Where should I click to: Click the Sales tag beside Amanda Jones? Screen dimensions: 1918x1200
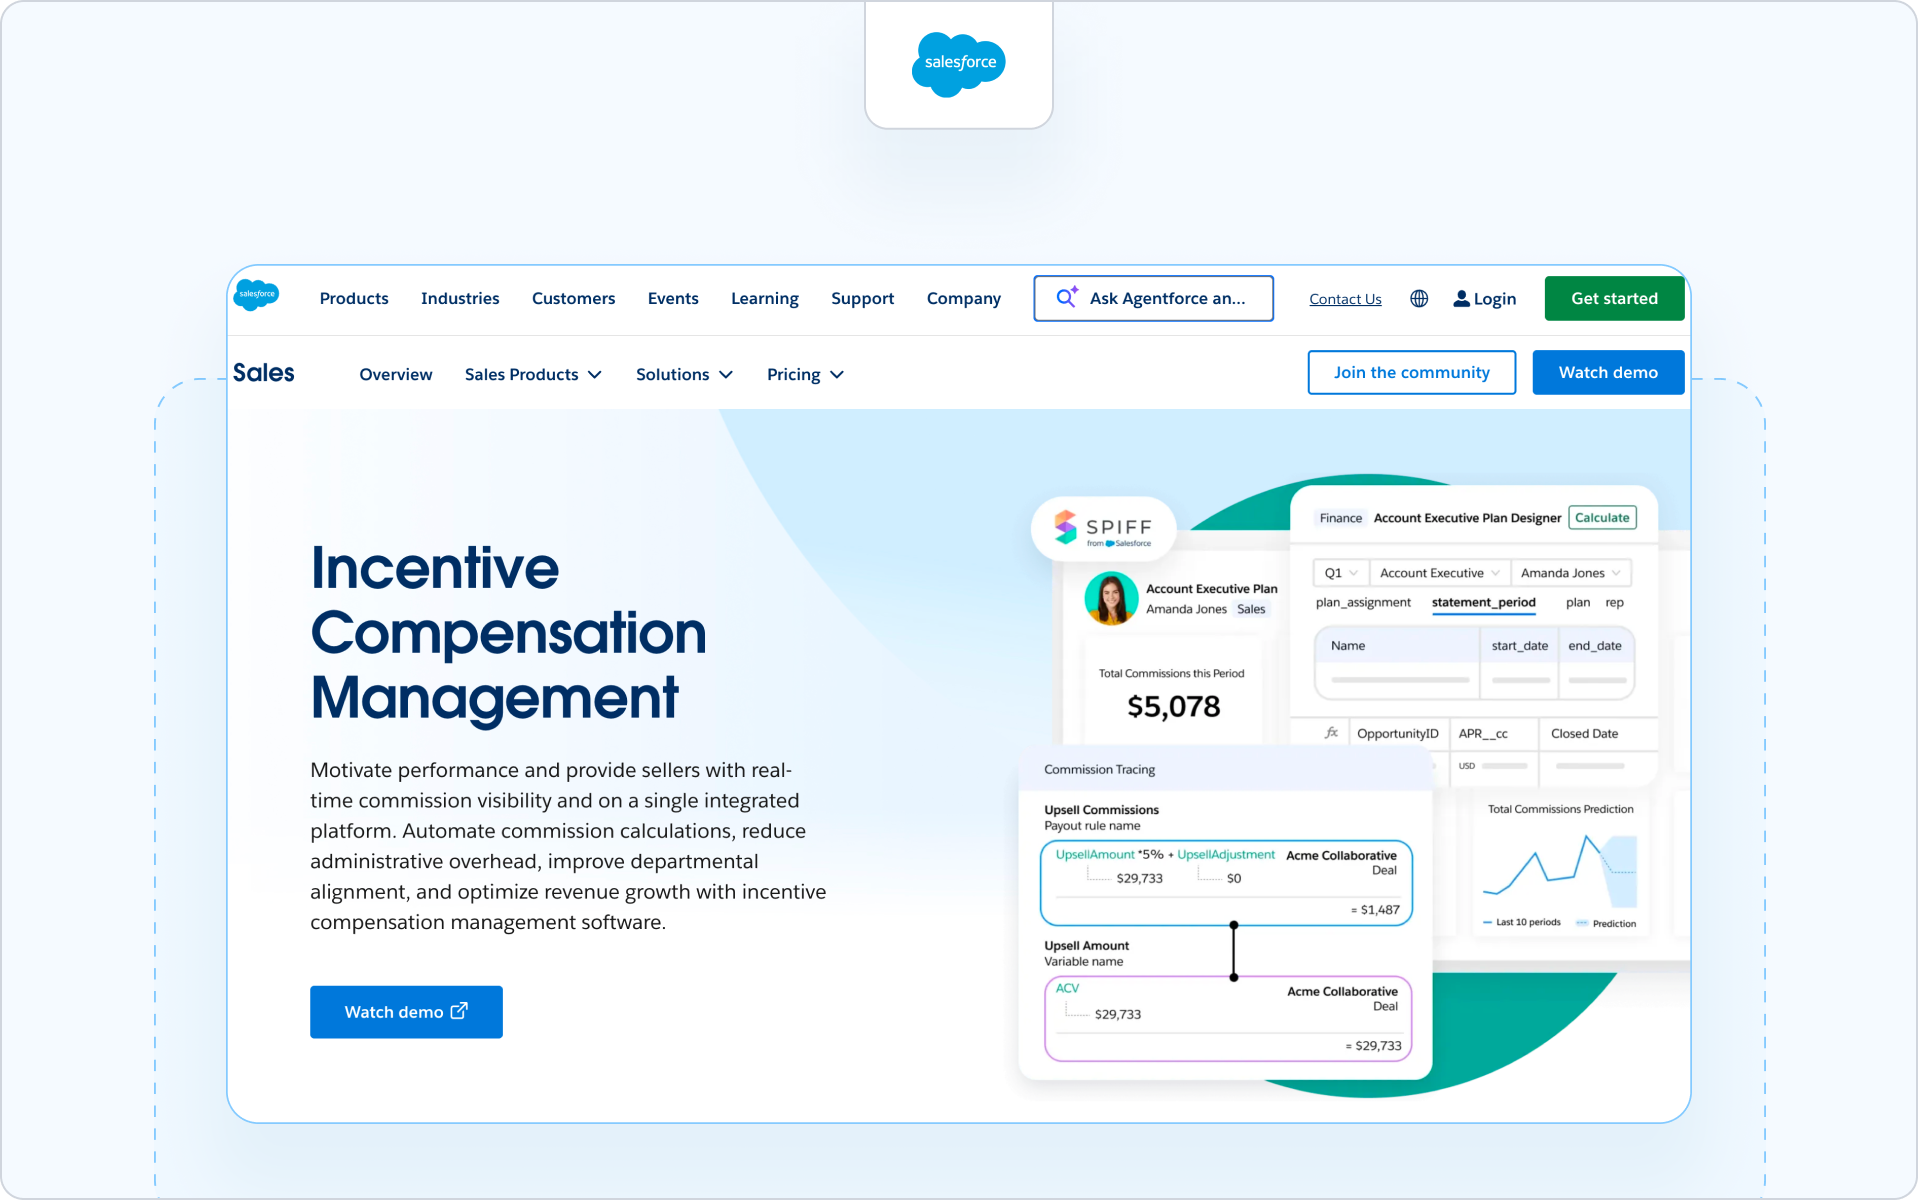pyautogui.click(x=1251, y=609)
